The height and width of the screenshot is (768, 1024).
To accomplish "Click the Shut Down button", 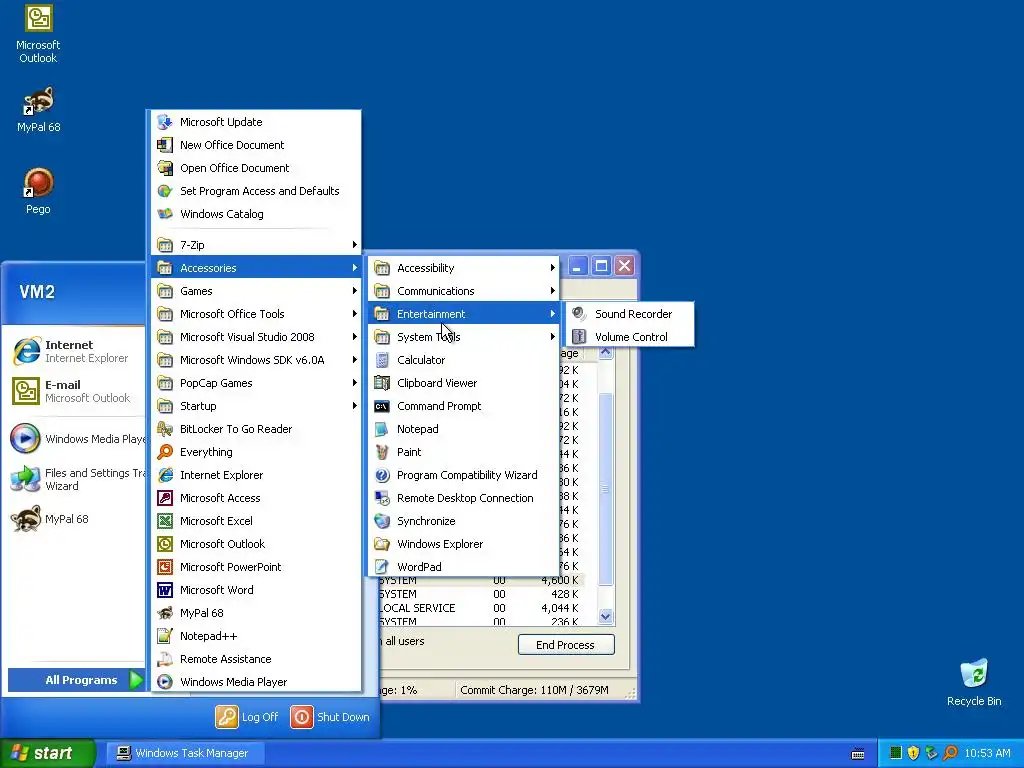I will pyautogui.click(x=330, y=717).
